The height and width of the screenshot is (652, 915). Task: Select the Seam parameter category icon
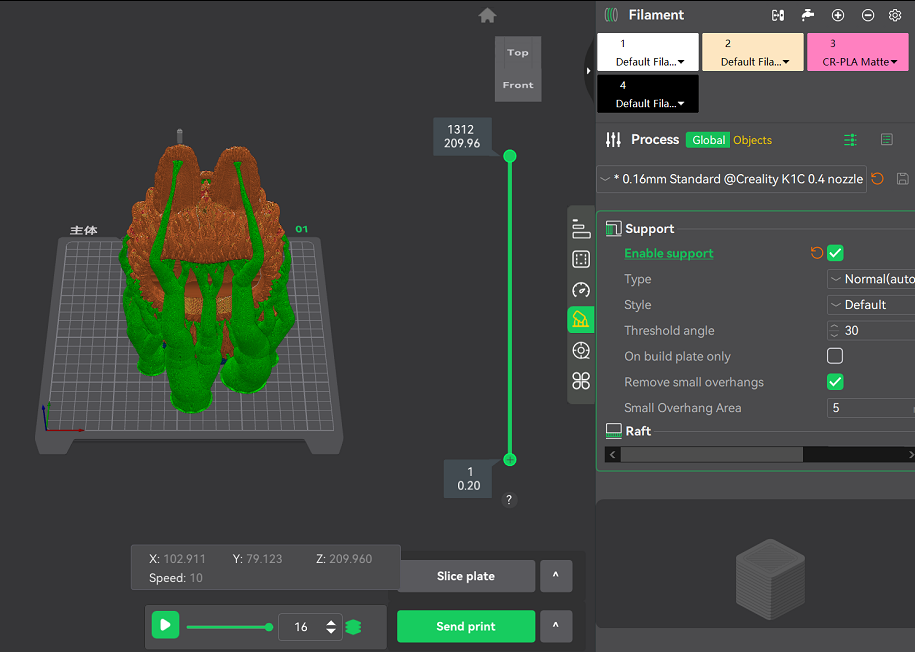[x=580, y=350]
